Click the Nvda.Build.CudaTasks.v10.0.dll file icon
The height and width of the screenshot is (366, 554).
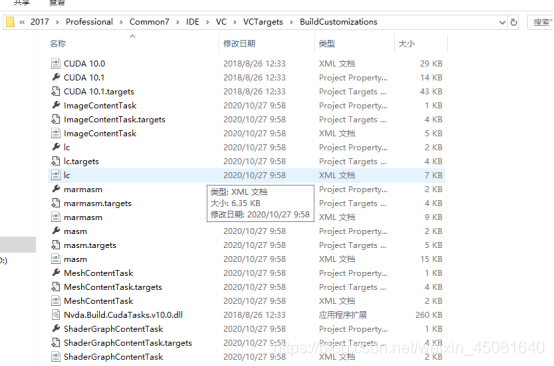(55, 314)
